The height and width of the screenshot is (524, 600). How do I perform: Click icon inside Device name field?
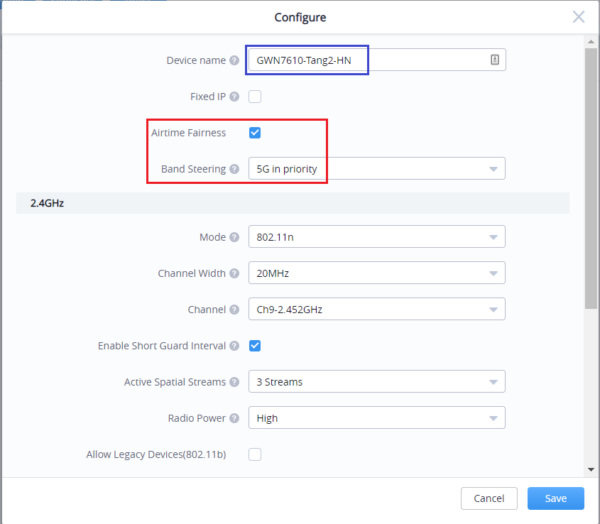[x=495, y=61]
